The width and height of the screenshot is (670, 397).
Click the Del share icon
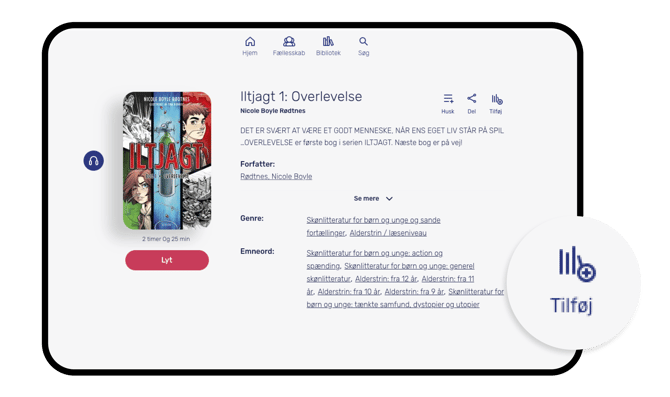click(x=471, y=99)
